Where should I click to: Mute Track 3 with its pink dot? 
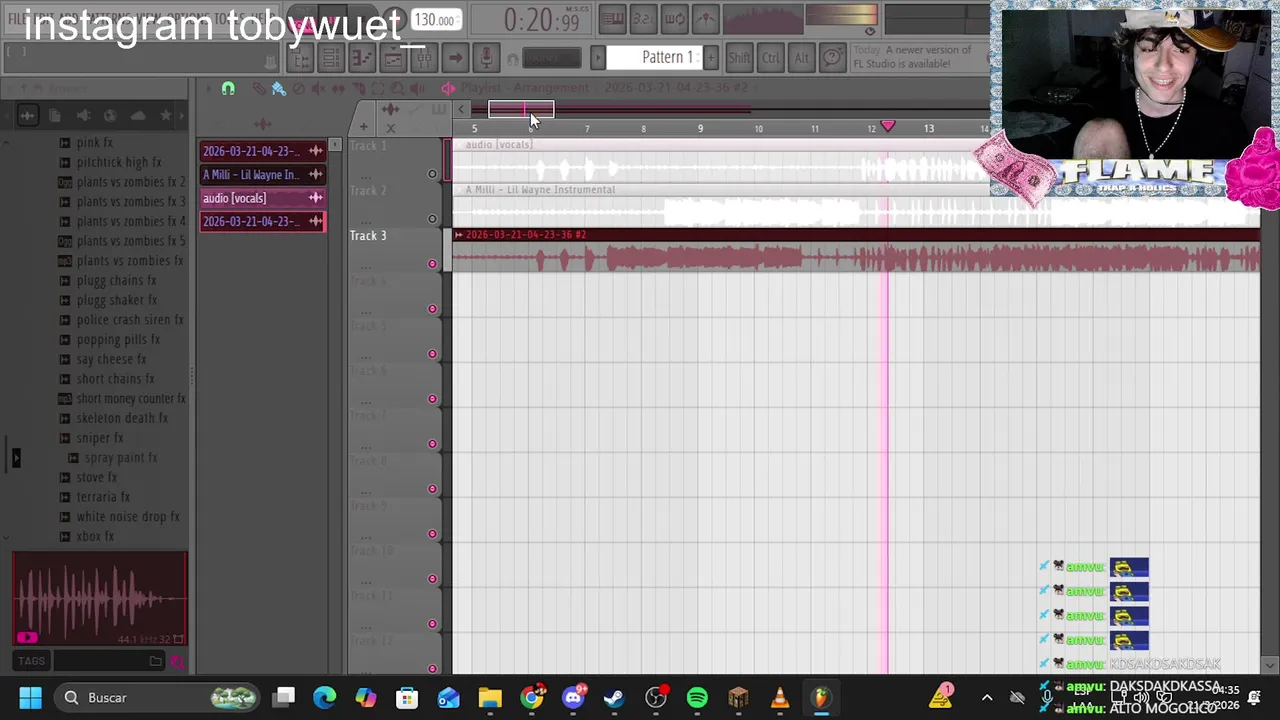pos(432,264)
